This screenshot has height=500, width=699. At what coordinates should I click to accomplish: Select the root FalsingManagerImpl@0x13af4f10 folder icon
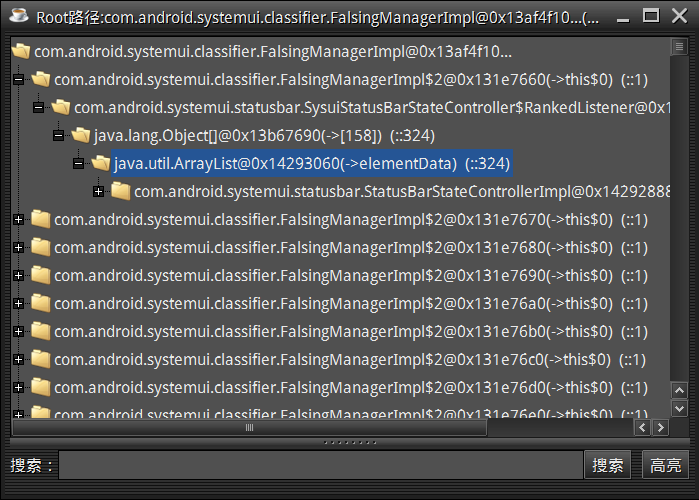tap(21, 51)
